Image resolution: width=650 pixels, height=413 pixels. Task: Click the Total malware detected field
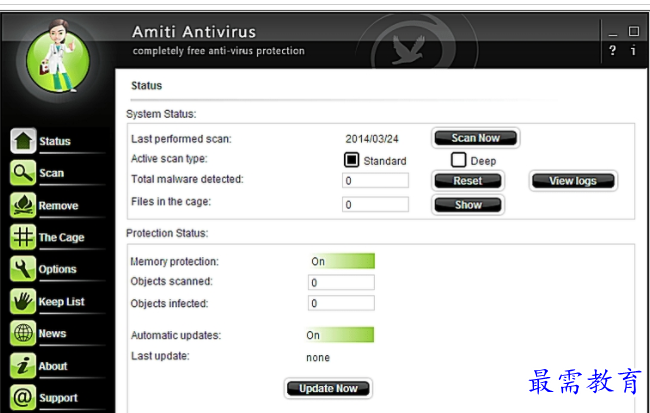[x=375, y=180]
